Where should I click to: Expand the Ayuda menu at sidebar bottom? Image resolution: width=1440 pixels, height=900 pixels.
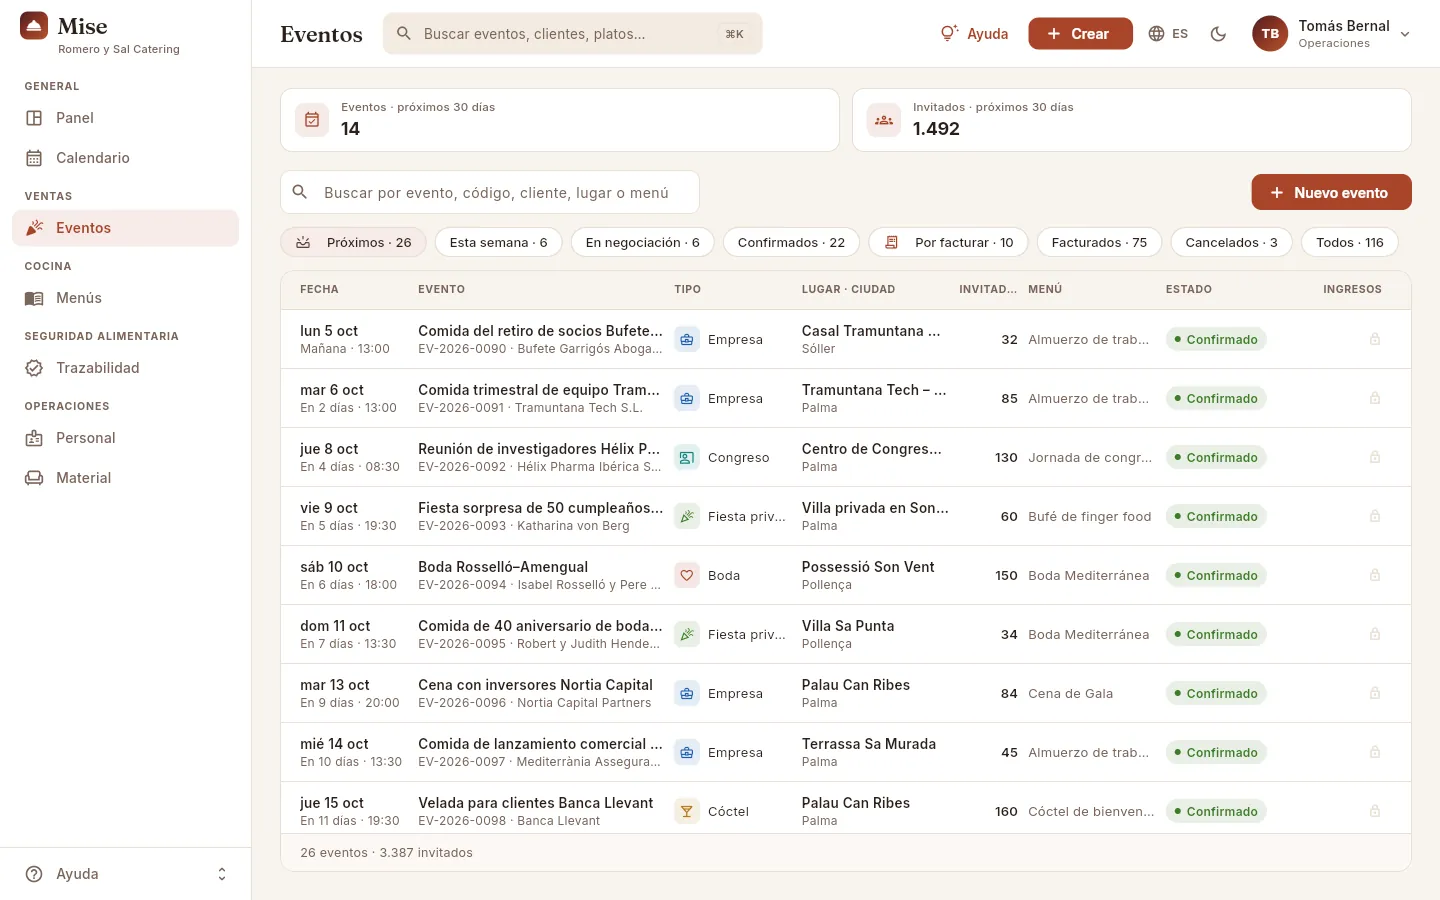point(125,874)
